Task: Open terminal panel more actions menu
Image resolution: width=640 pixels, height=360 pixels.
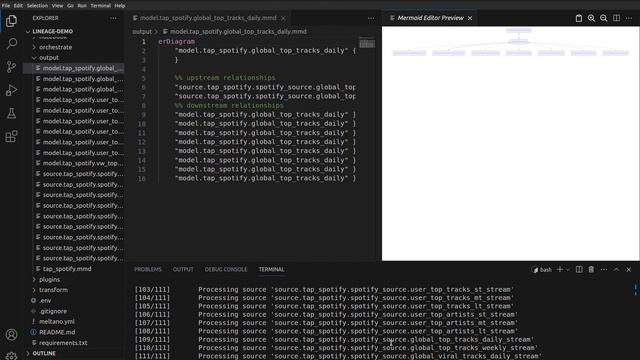Action: pyautogui.click(x=604, y=269)
